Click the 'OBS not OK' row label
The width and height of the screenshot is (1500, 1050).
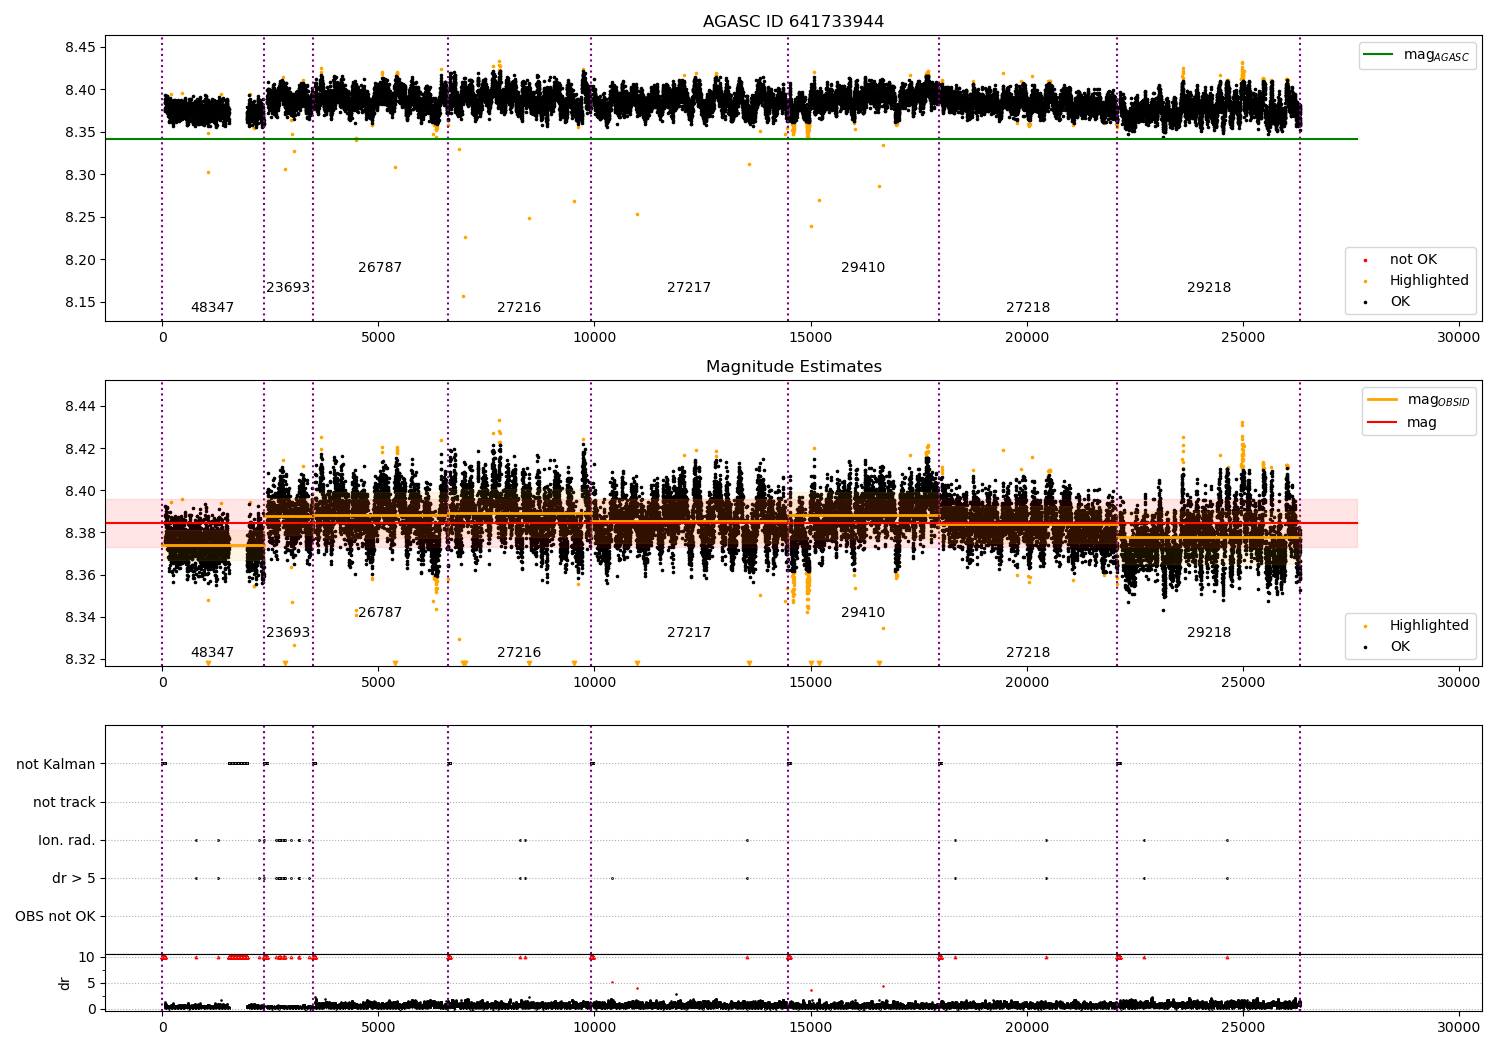(x=56, y=917)
